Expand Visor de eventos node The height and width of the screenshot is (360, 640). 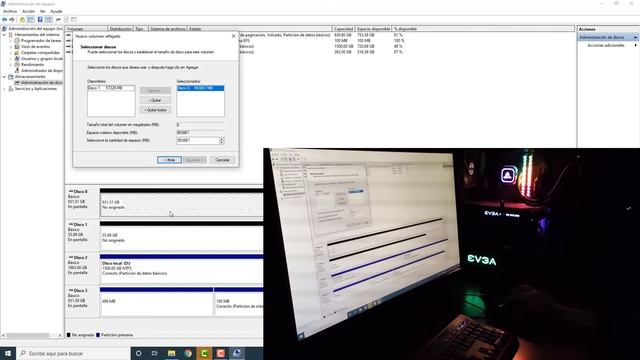click(11, 47)
